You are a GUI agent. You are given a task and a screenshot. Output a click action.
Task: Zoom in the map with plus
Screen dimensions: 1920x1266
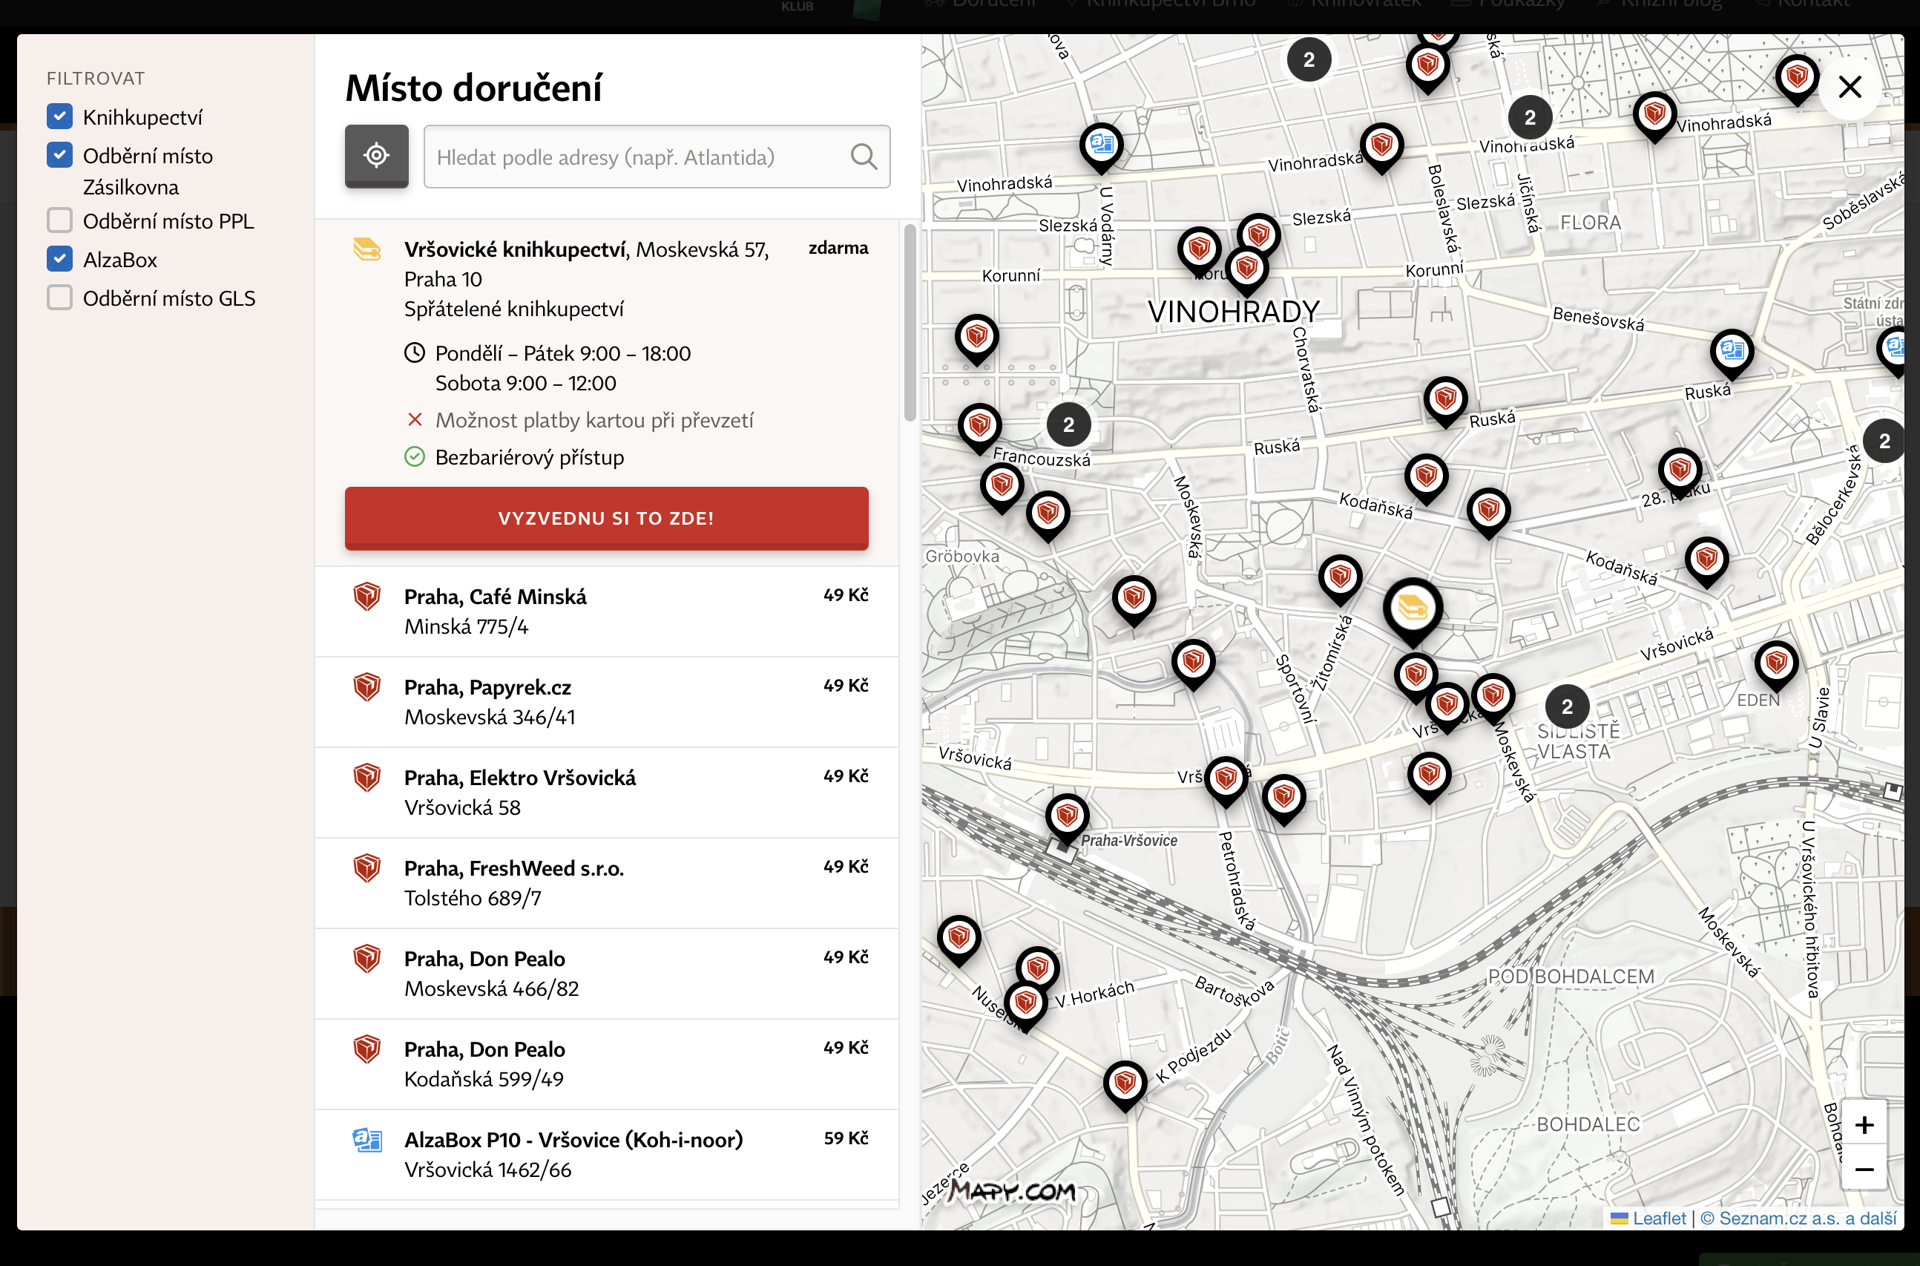click(x=1864, y=1125)
